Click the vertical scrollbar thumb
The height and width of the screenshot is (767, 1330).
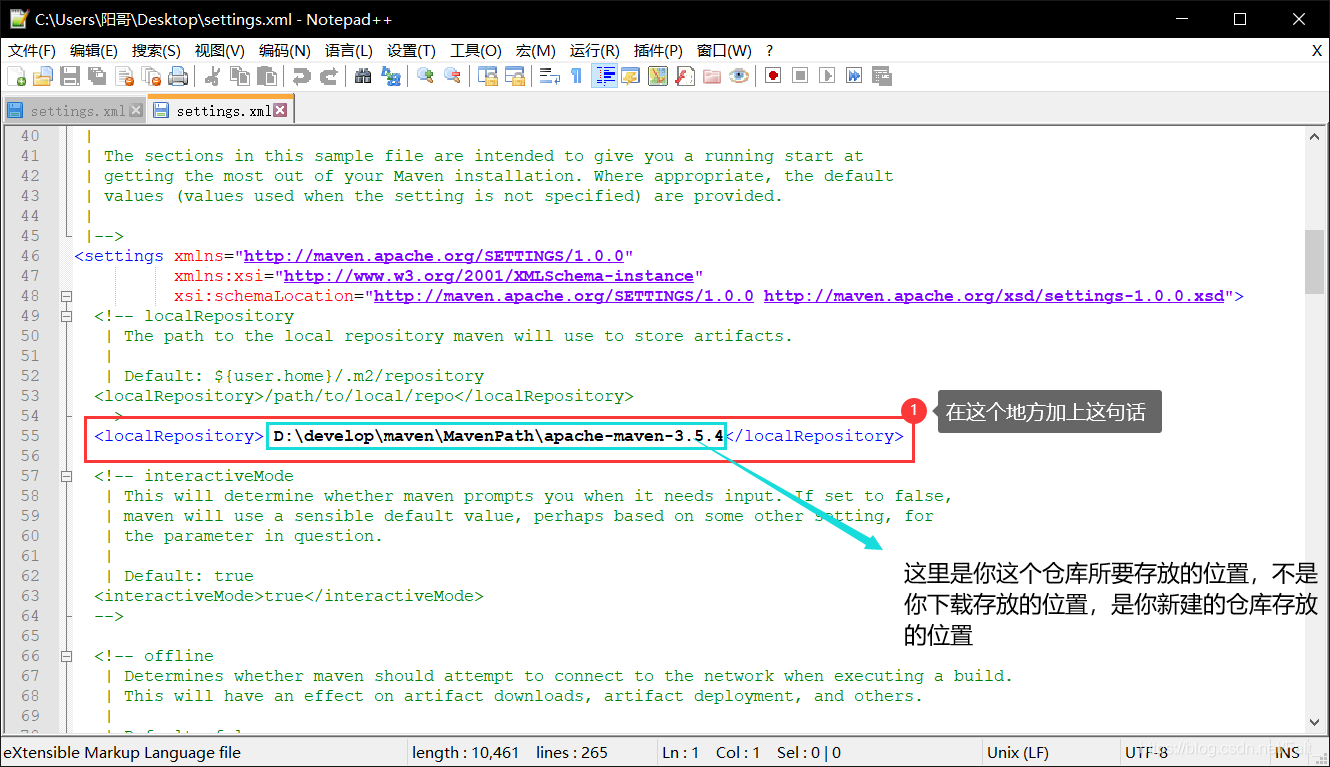(1314, 261)
